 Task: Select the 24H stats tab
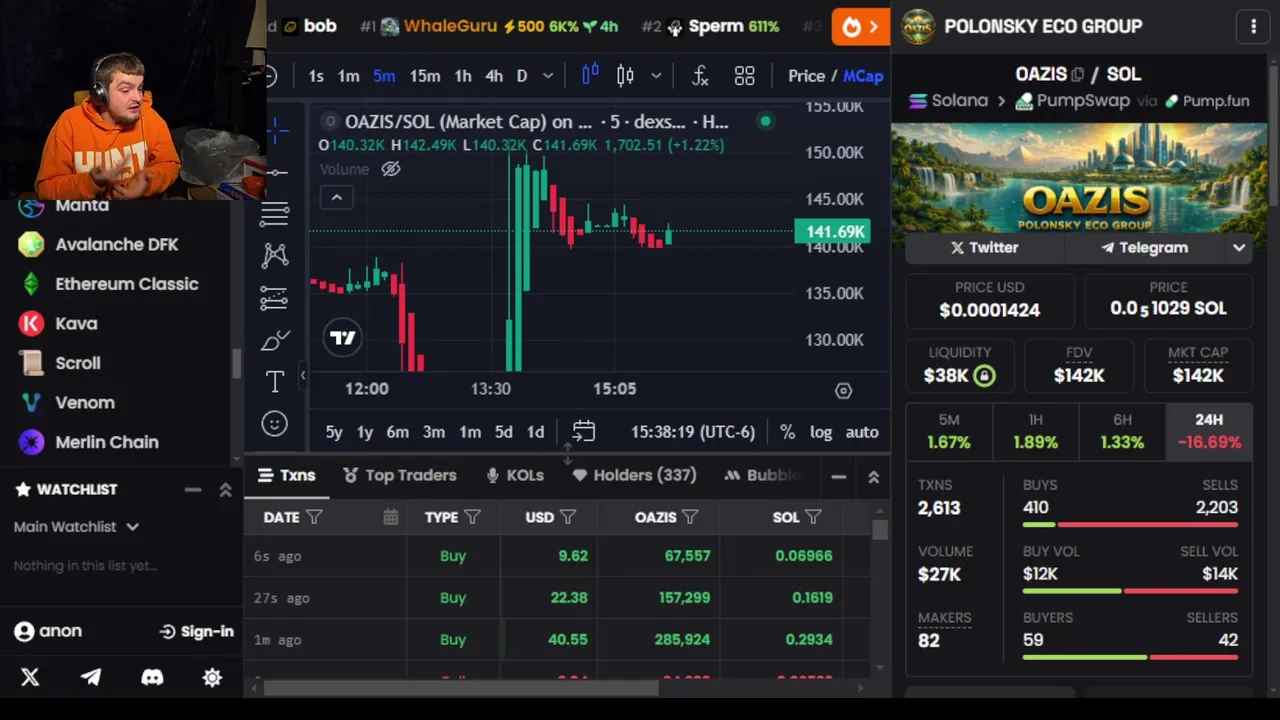click(x=1209, y=431)
